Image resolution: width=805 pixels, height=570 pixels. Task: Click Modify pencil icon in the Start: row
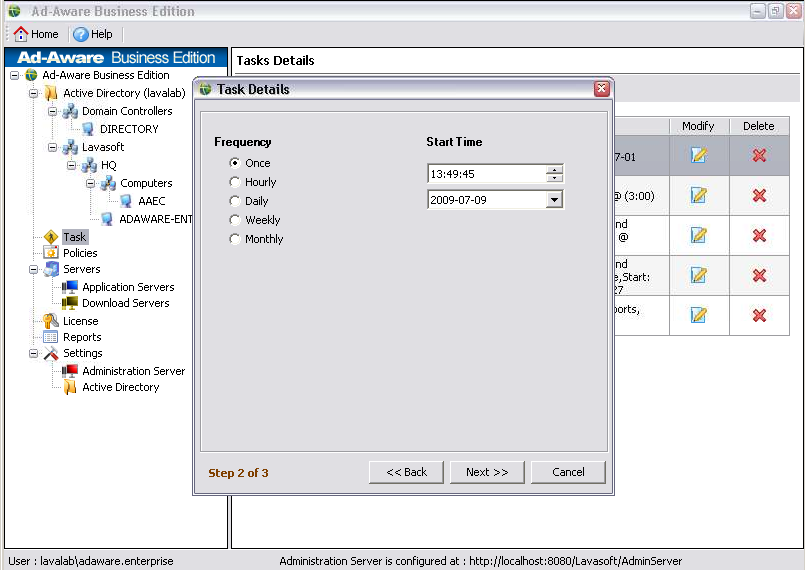click(x=699, y=275)
